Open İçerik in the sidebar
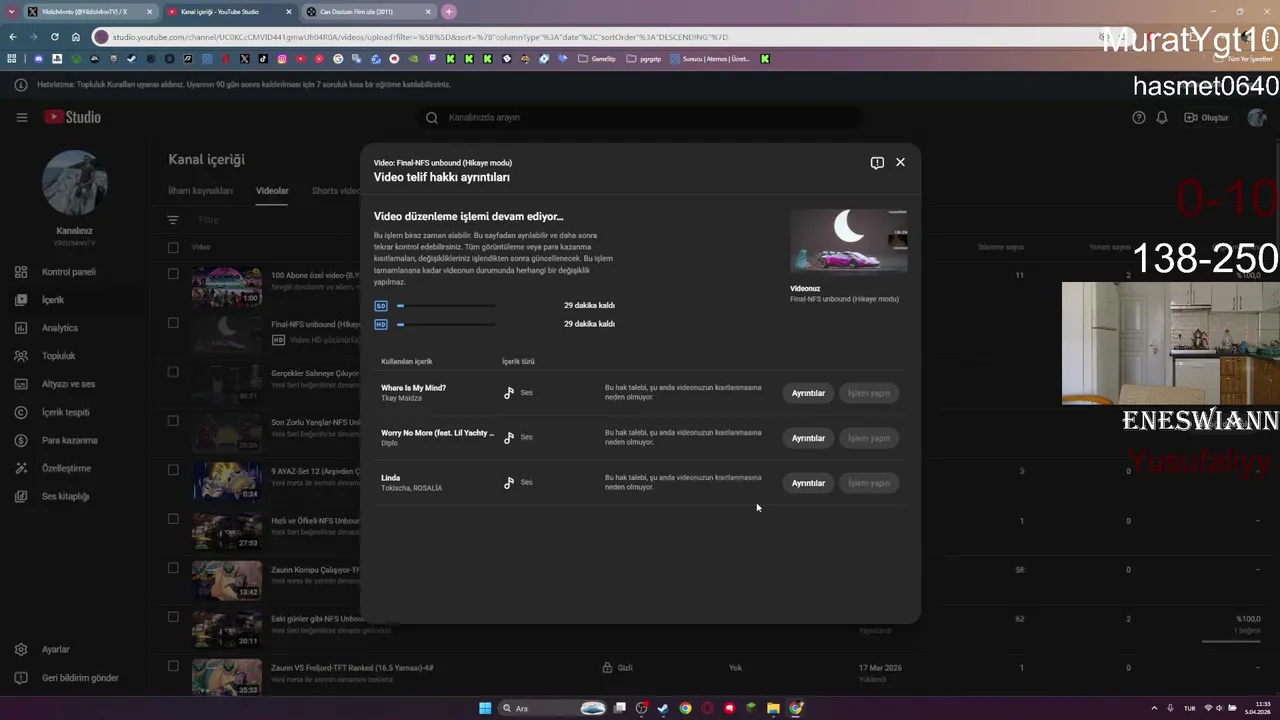1280x720 pixels. coord(52,300)
